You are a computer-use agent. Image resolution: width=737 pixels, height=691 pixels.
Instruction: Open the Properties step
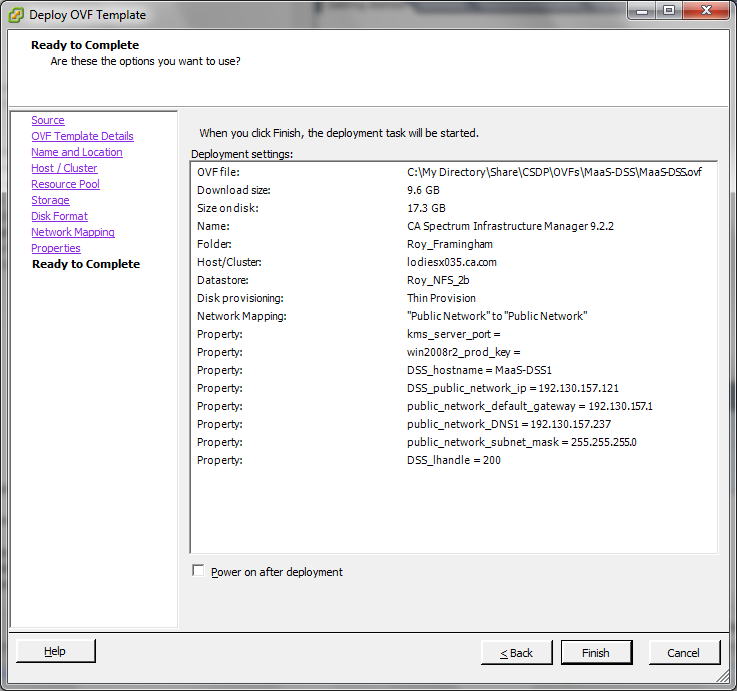click(x=56, y=248)
